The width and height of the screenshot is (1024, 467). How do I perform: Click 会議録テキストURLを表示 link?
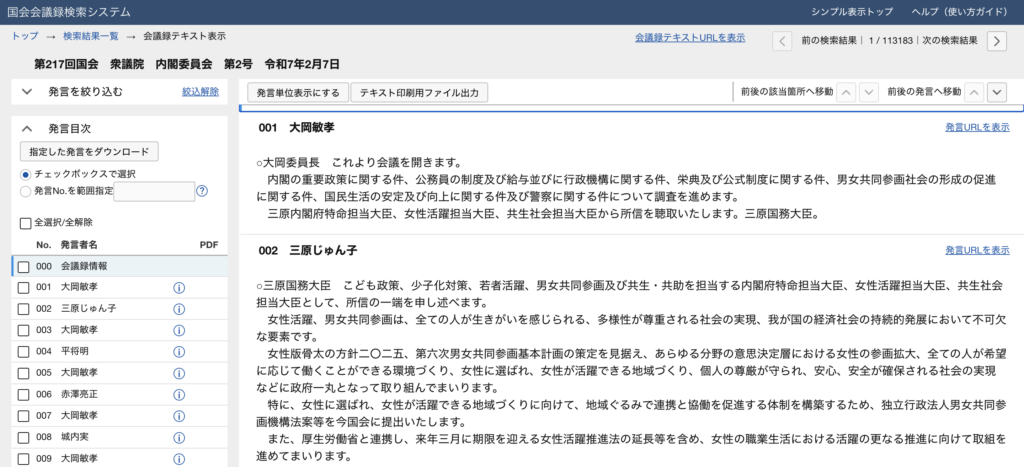[x=689, y=38]
